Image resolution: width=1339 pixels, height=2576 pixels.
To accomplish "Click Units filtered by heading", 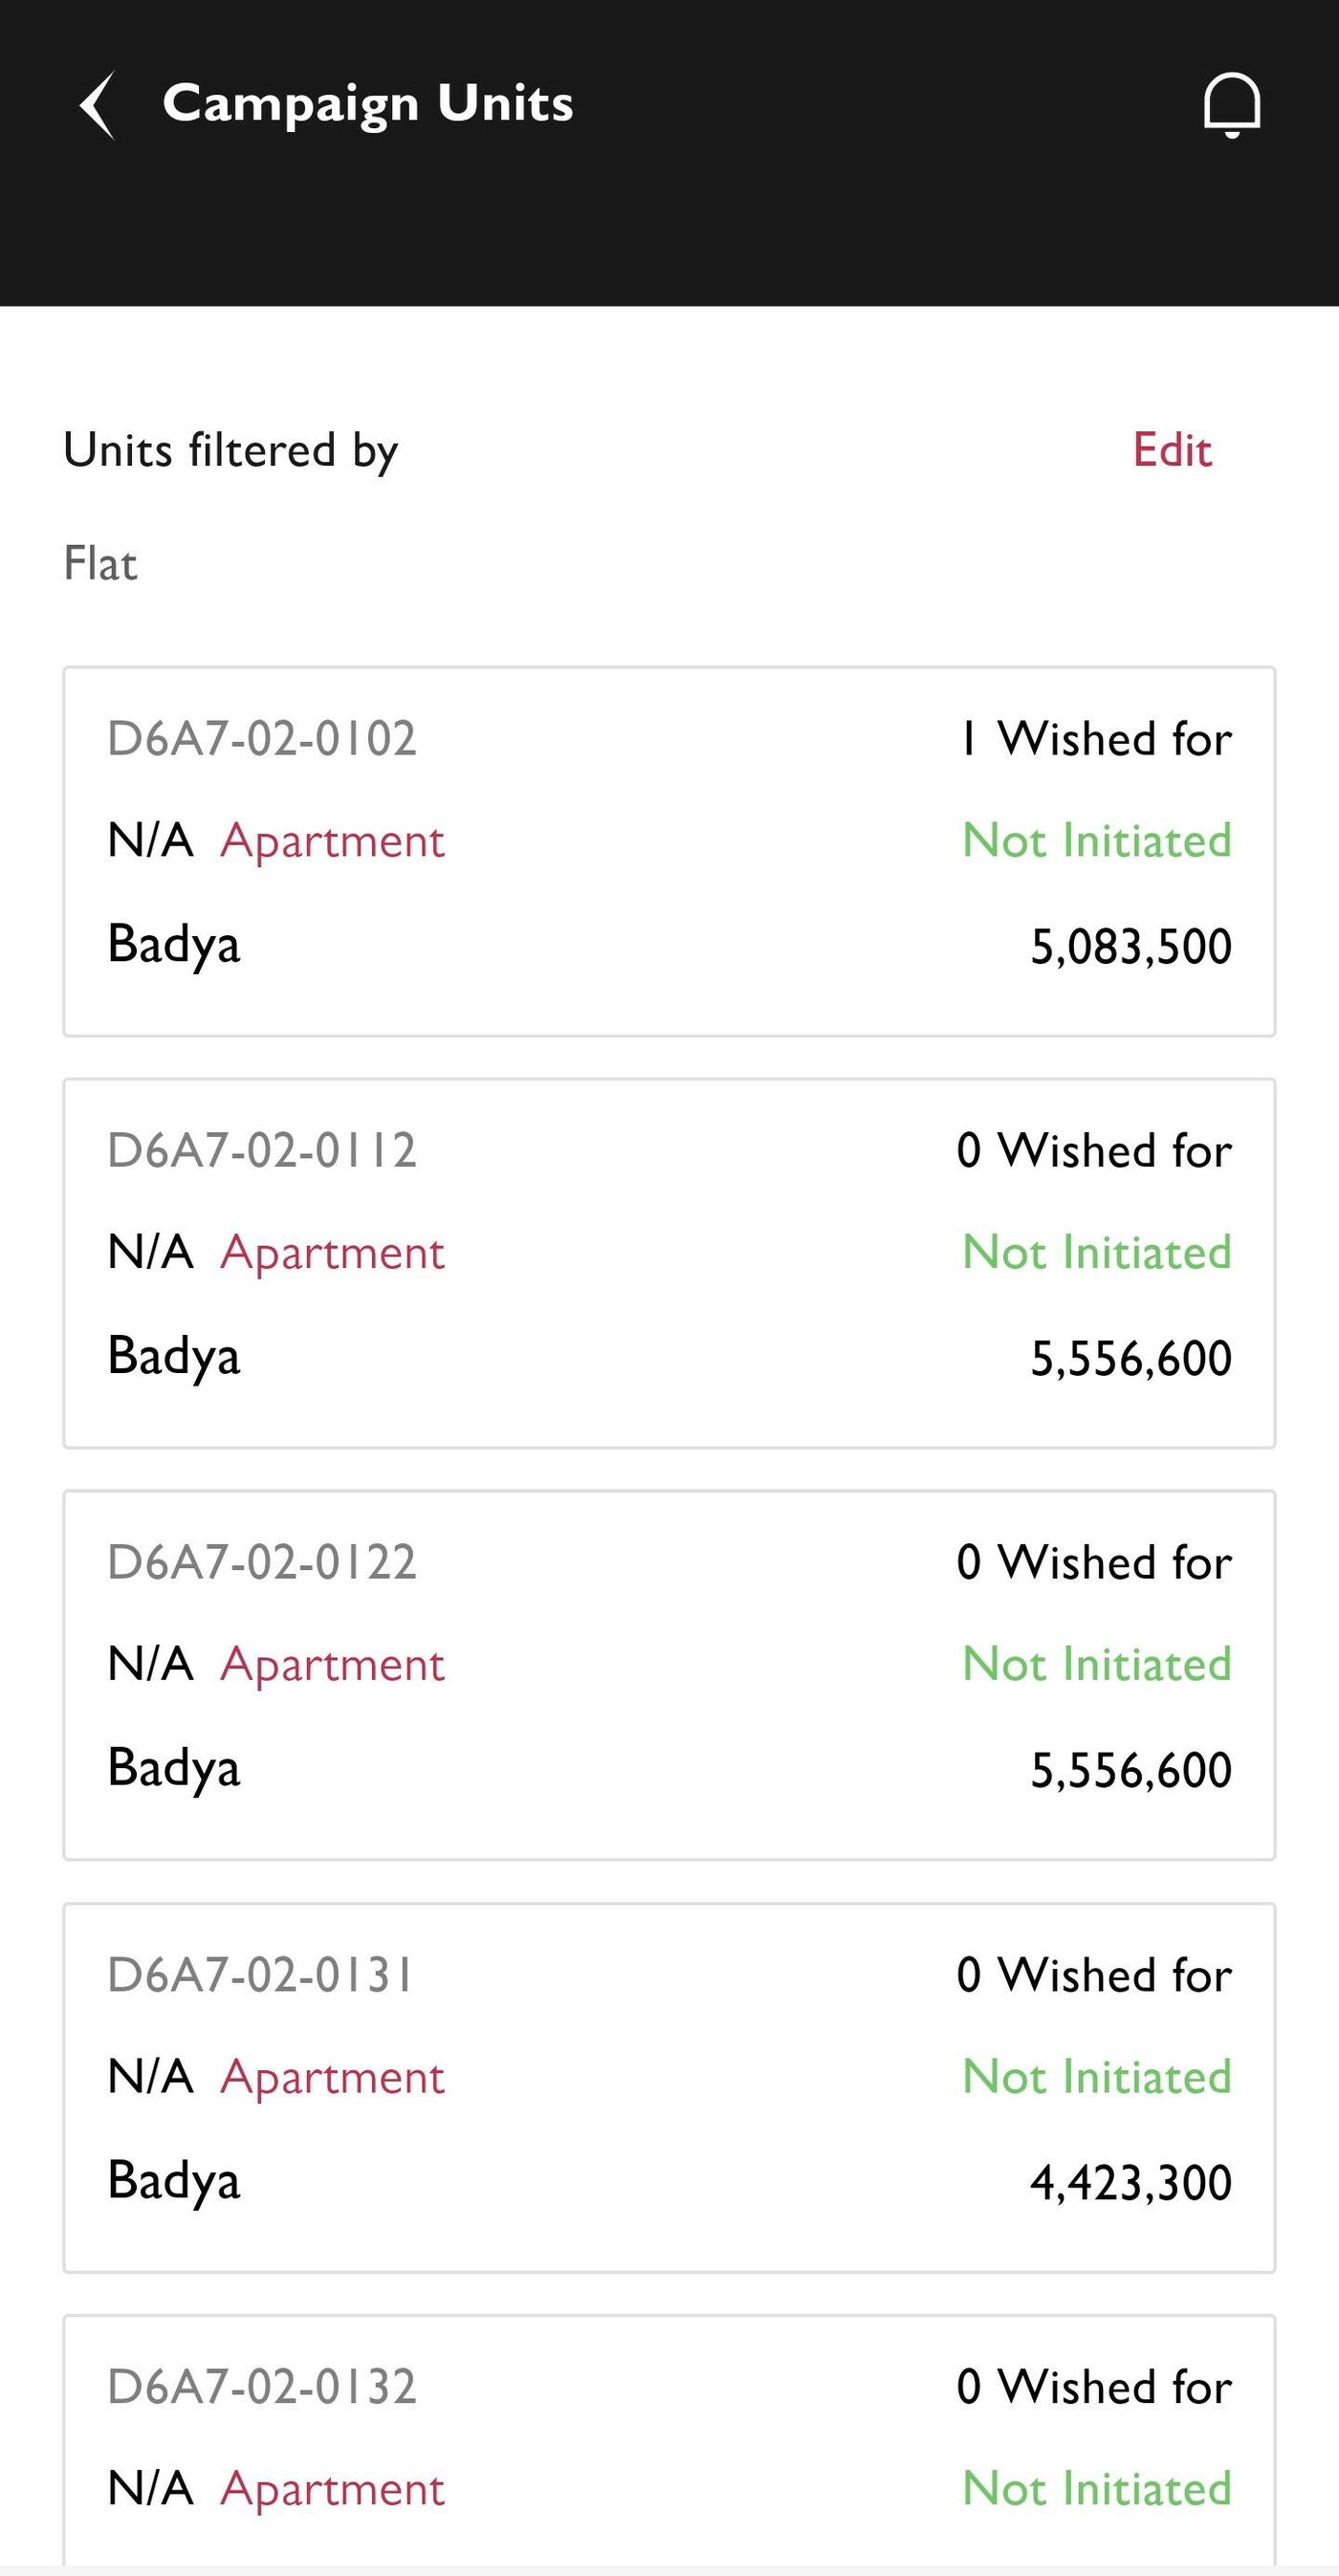I will pos(231,450).
